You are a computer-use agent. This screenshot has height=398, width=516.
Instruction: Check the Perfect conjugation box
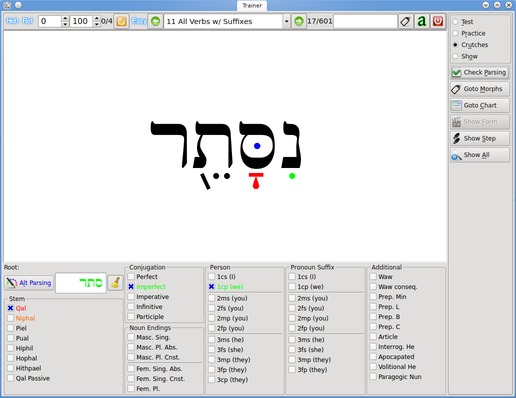[x=131, y=277]
